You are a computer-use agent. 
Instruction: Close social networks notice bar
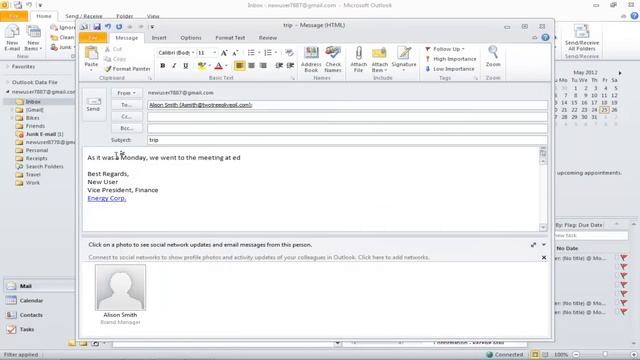[544, 258]
